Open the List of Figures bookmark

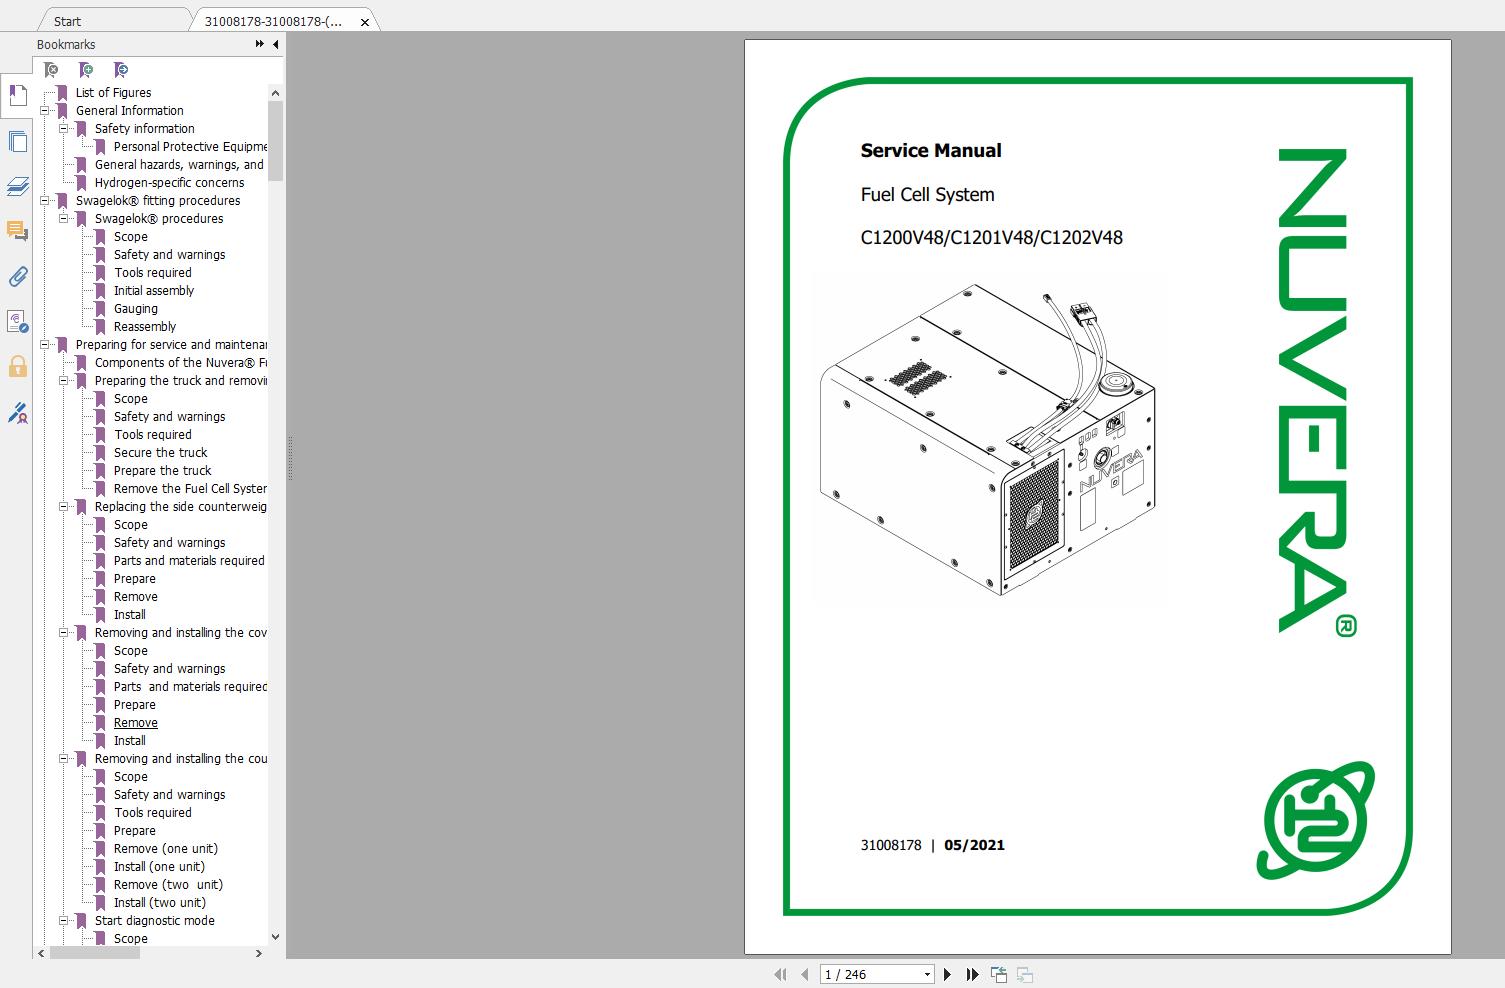click(113, 93)
